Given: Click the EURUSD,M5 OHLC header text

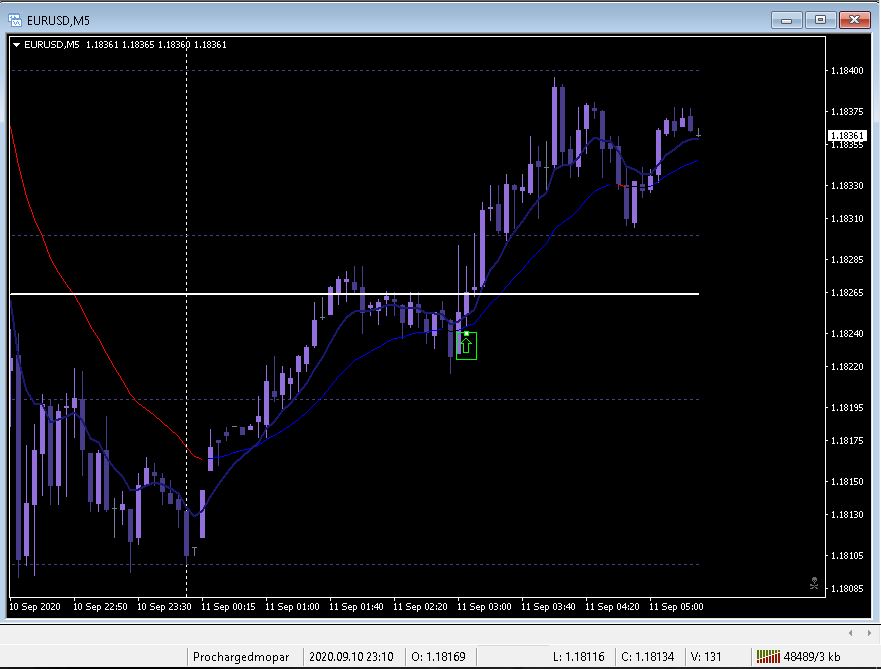Looking at the screenshot, I should pos(125,45).
